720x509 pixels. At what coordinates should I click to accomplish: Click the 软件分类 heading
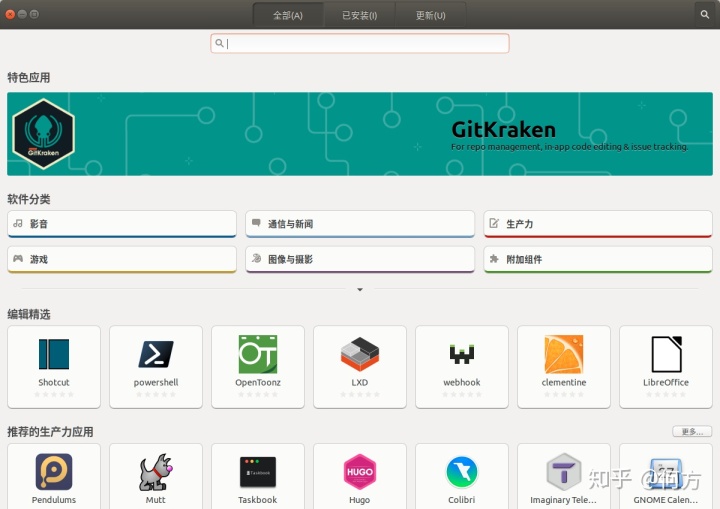pyautogui.click(x=28, y=199)
